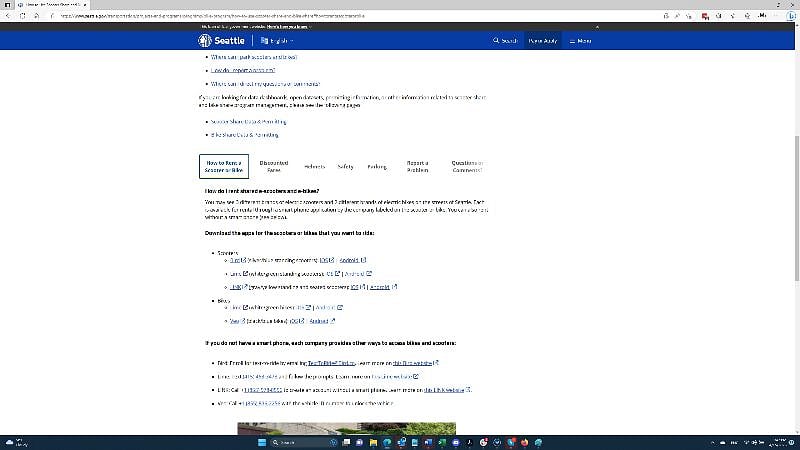Go back with the browser back arrow
The width and height of the screenshot is (800, 450).
pyautogui.click(x=8, y=16)
